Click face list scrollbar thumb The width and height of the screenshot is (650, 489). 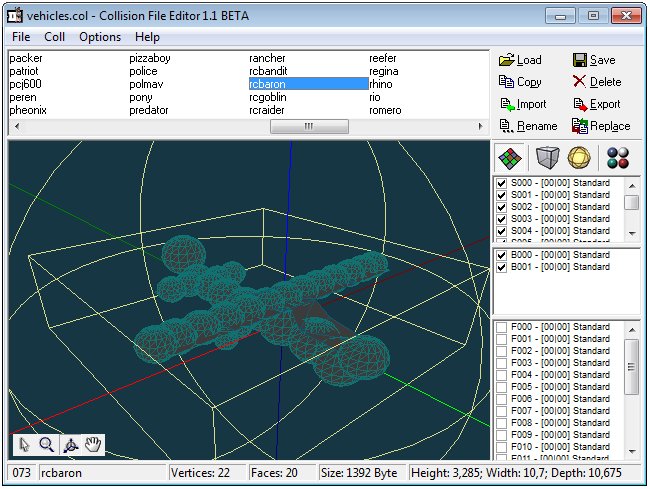click(x=632, y=367)
